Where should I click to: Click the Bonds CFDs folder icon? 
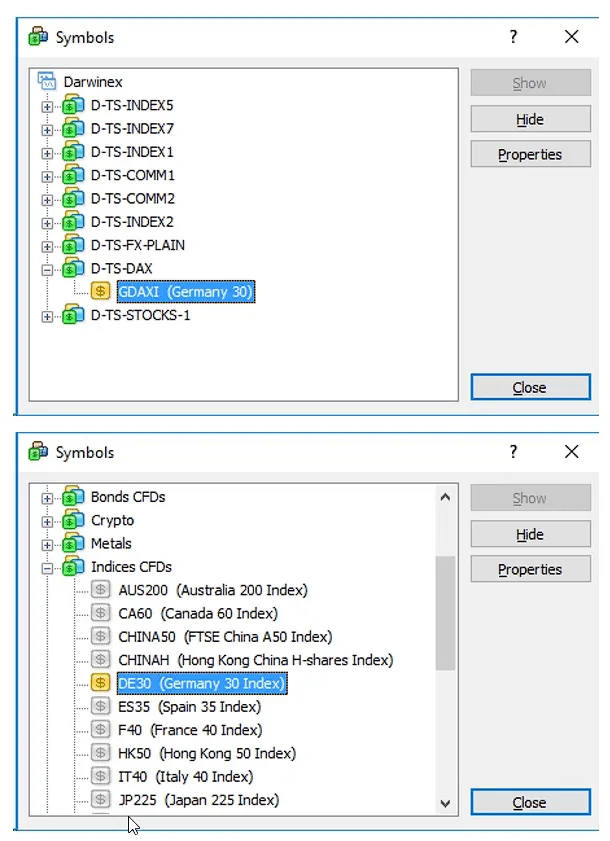pos(73,497)
